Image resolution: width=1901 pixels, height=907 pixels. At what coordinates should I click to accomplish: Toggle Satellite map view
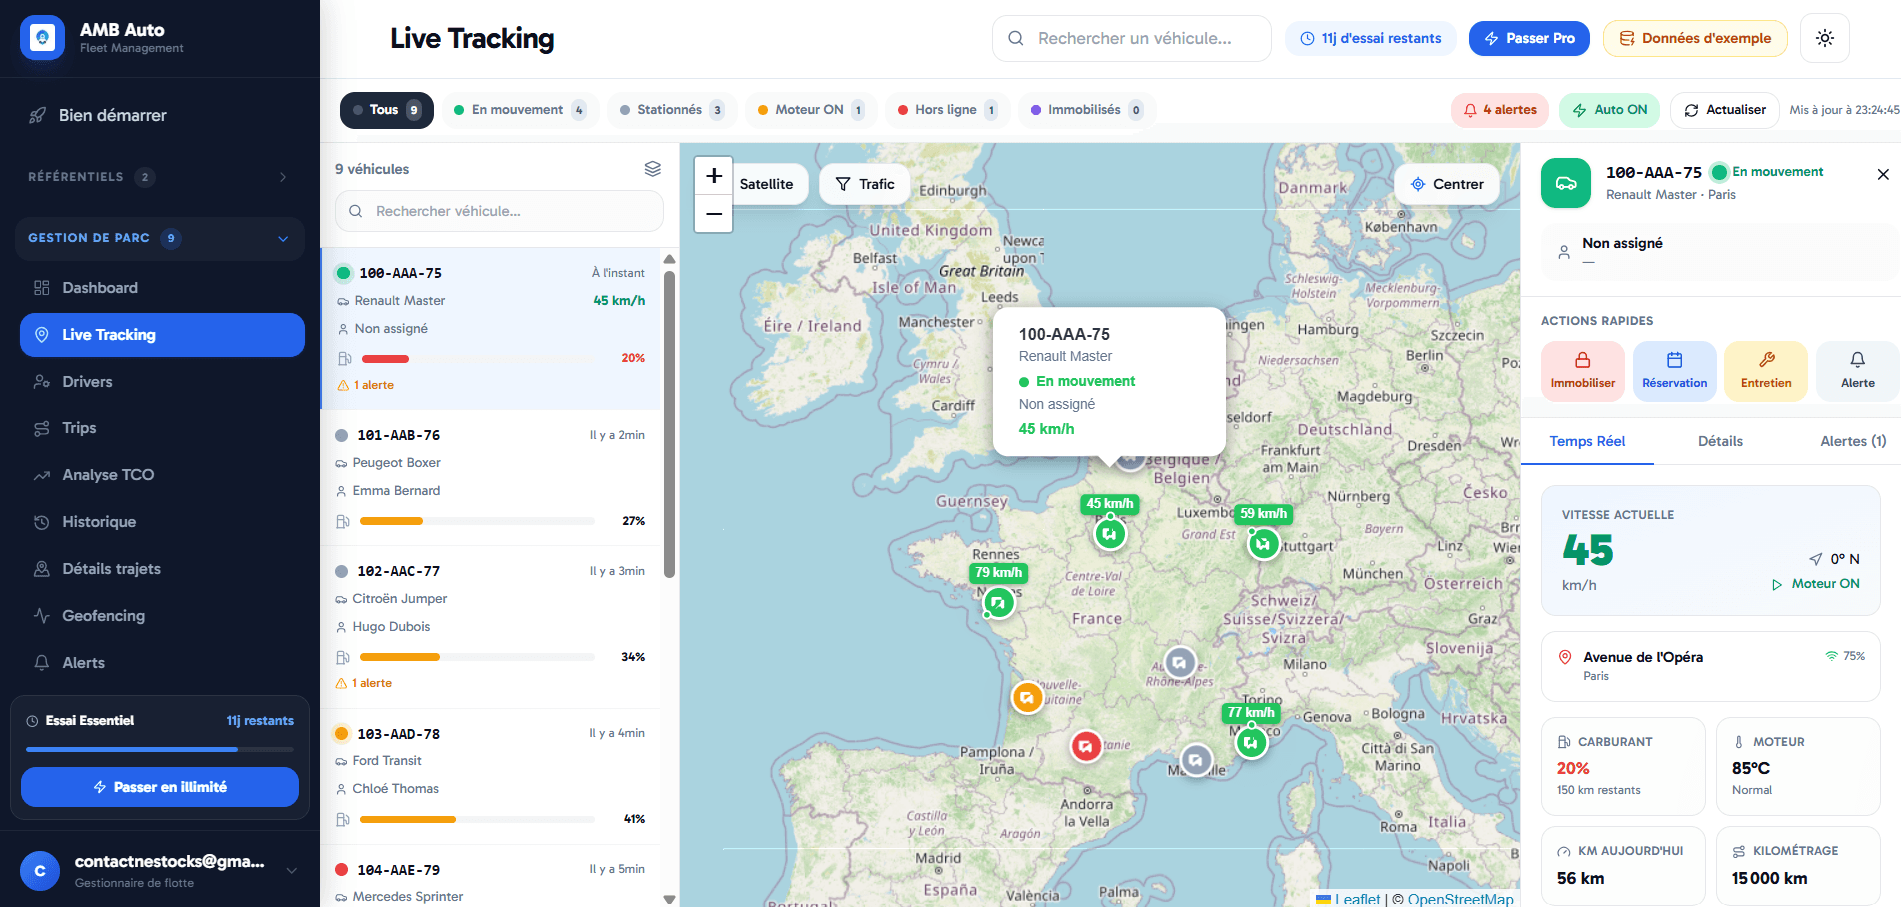click(x=766, y=184)
